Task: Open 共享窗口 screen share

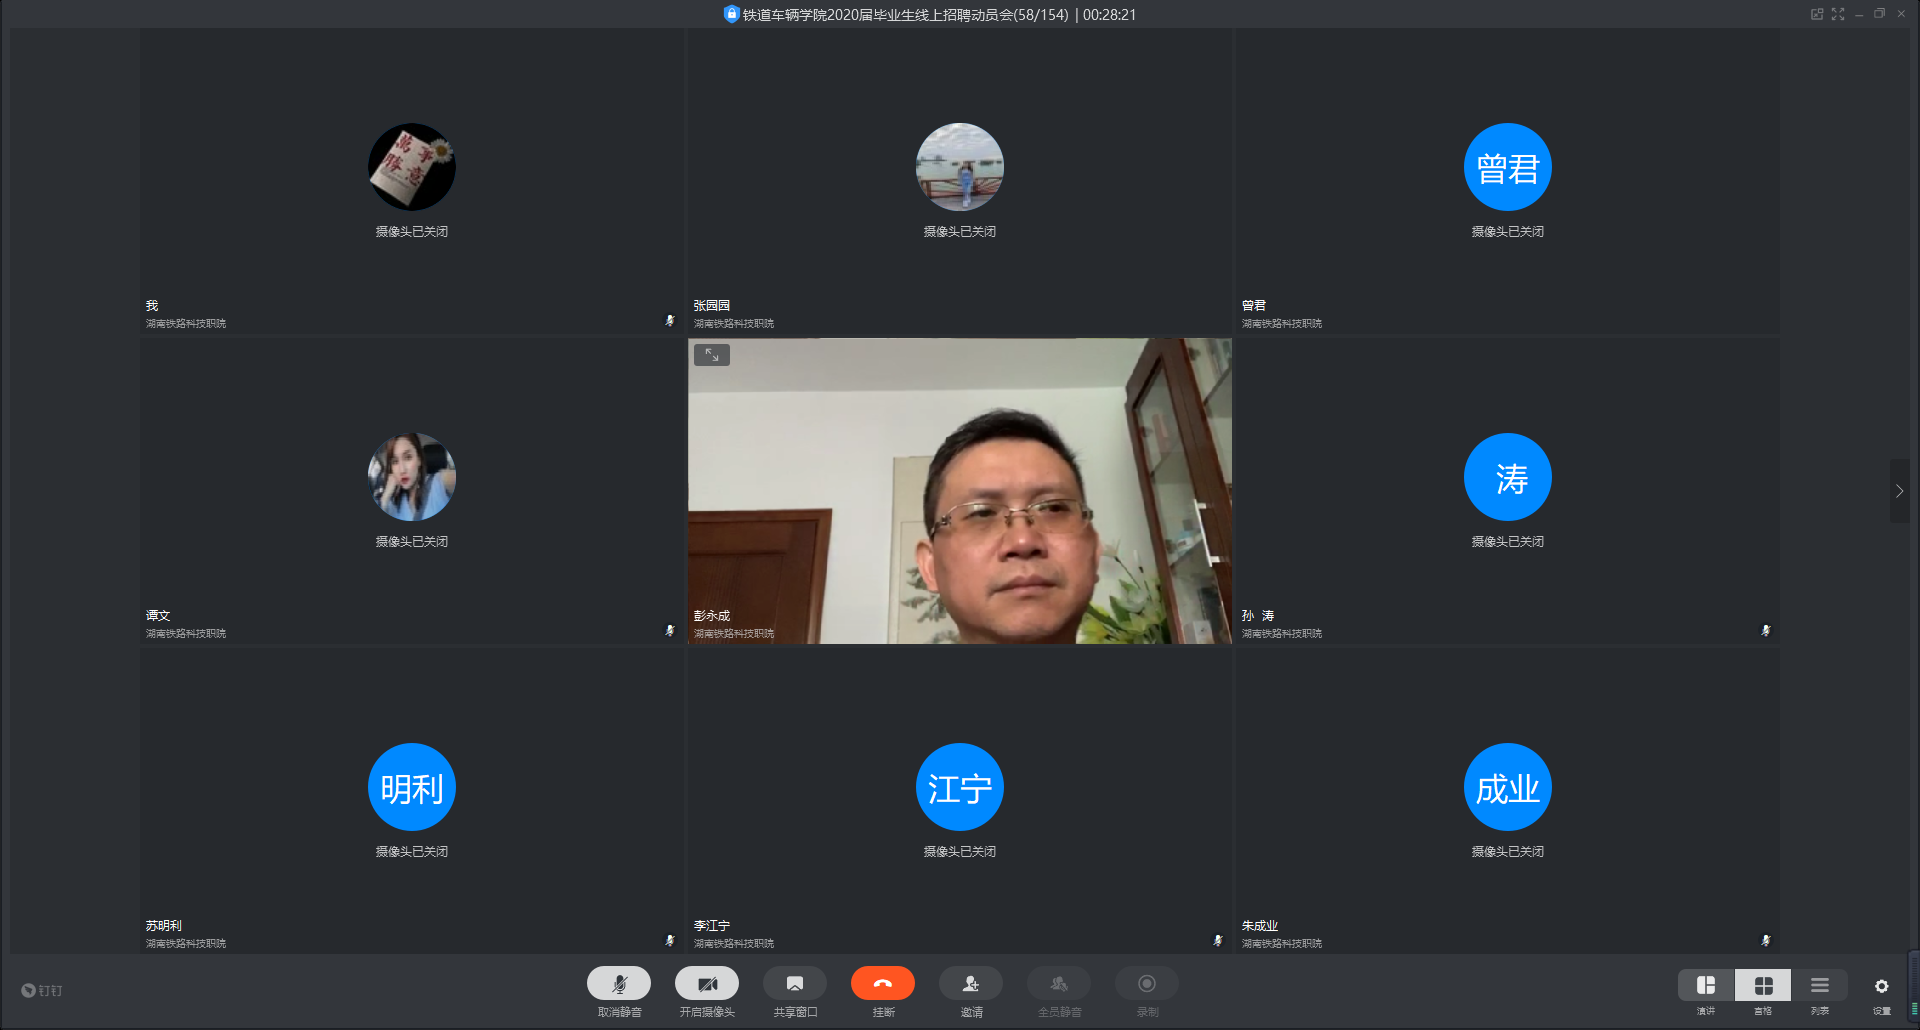Action: [x=795, y=984]
